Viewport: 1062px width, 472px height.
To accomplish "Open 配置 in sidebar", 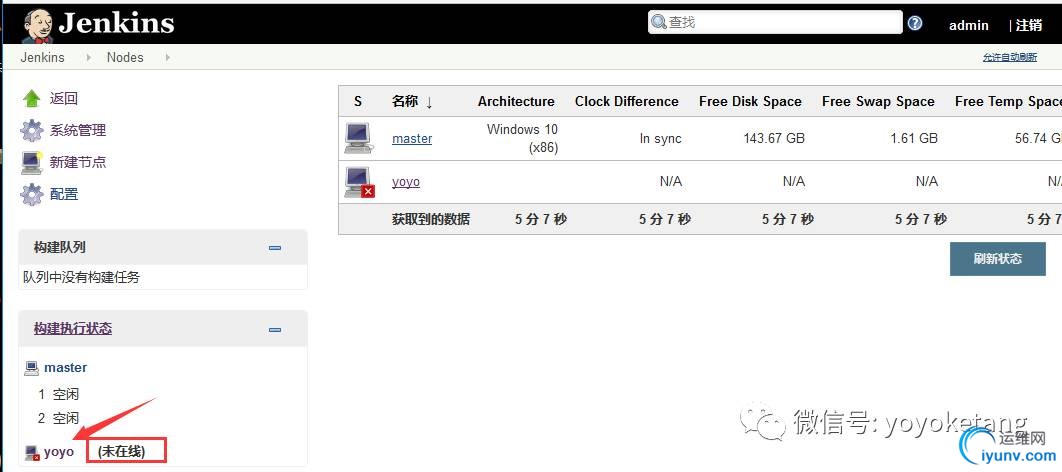I will (64, 194).
